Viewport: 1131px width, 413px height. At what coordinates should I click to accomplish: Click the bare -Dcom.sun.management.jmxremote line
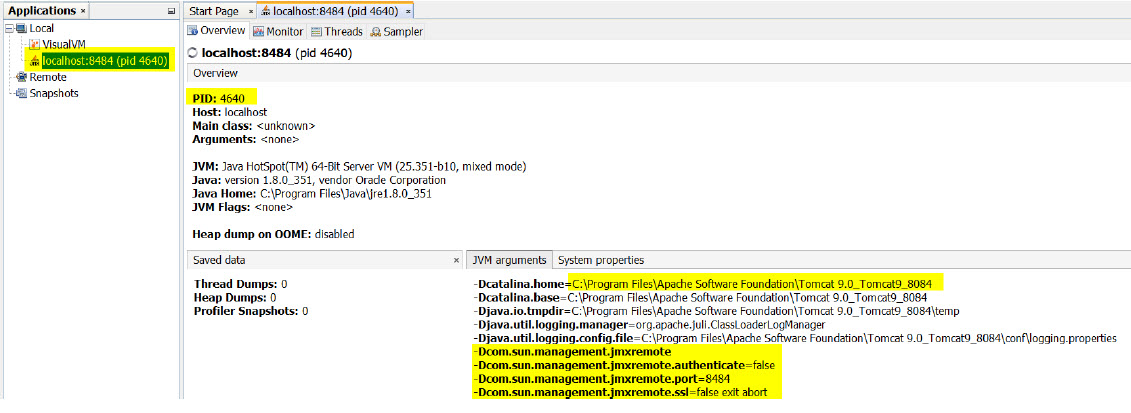(x=572, y=352)
